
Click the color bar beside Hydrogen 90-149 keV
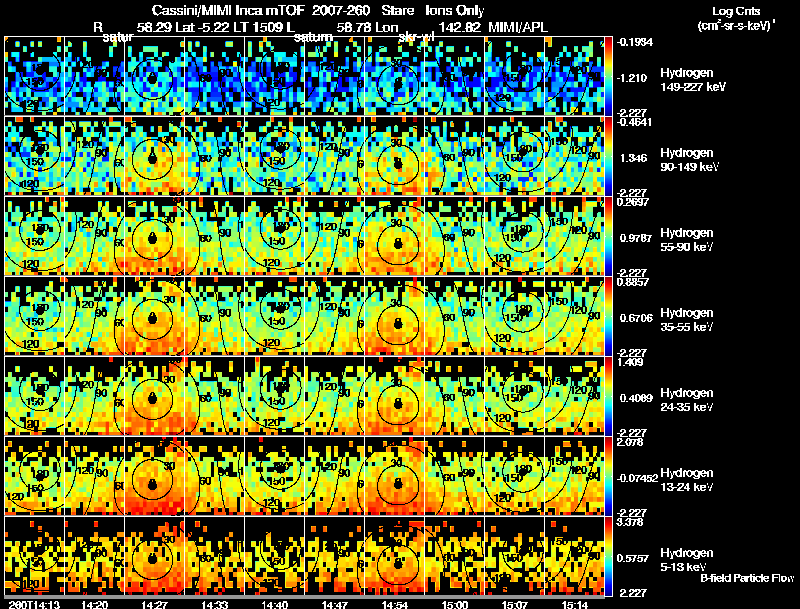[608, 156]
